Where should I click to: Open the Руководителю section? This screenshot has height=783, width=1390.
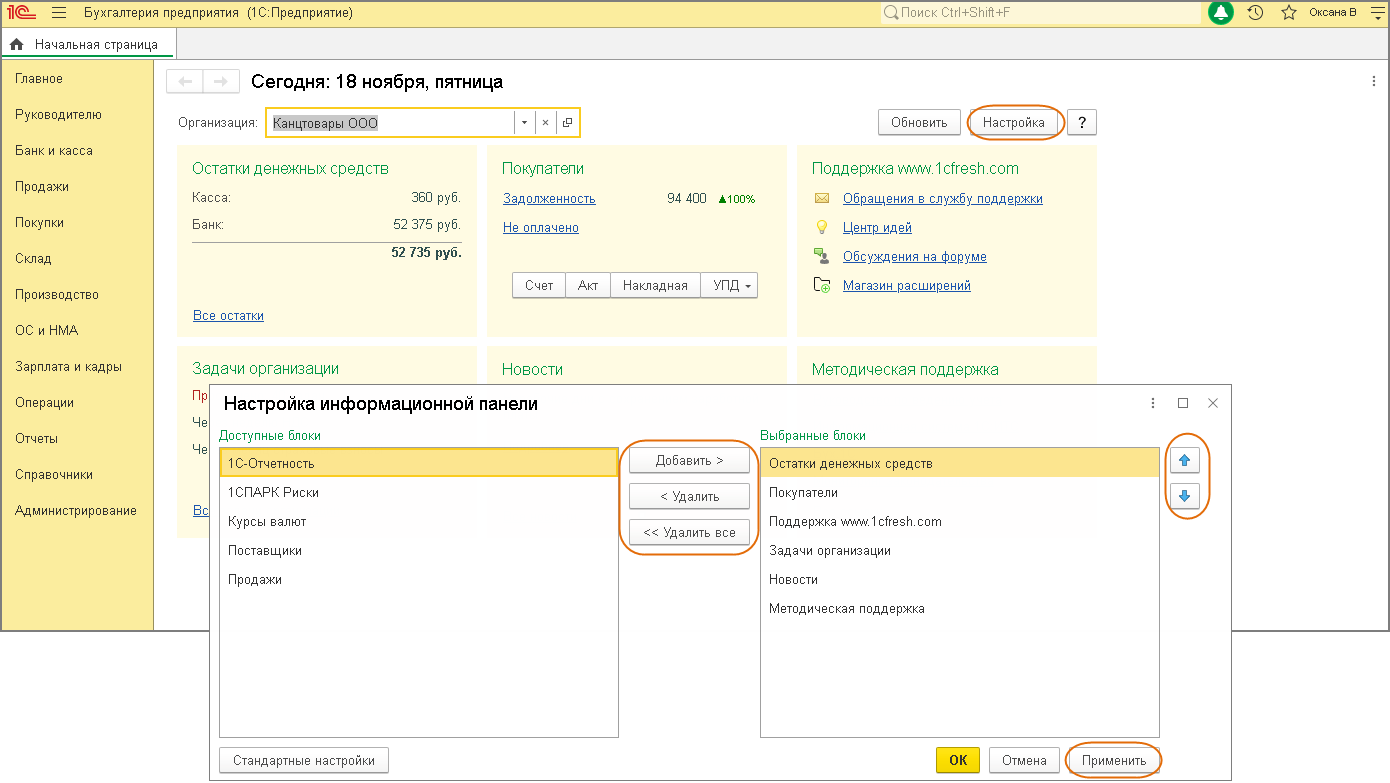click(x=58, y=114)
